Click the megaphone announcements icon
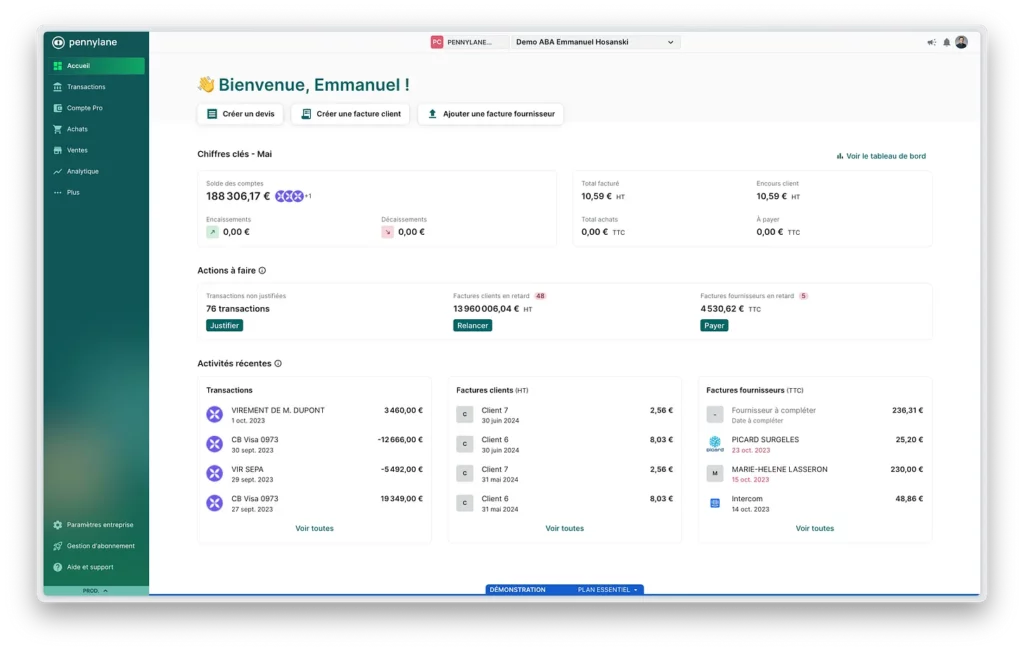Viewport: 1024px width, 651px height. tap(931, 42)
